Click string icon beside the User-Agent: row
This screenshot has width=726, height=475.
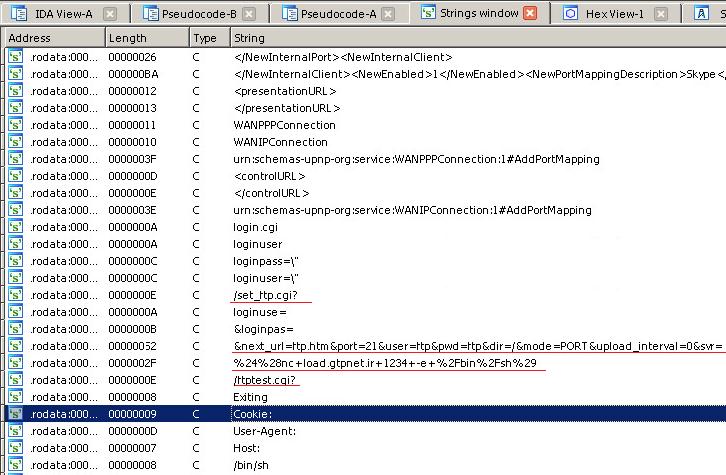click(x=16, y=431)
